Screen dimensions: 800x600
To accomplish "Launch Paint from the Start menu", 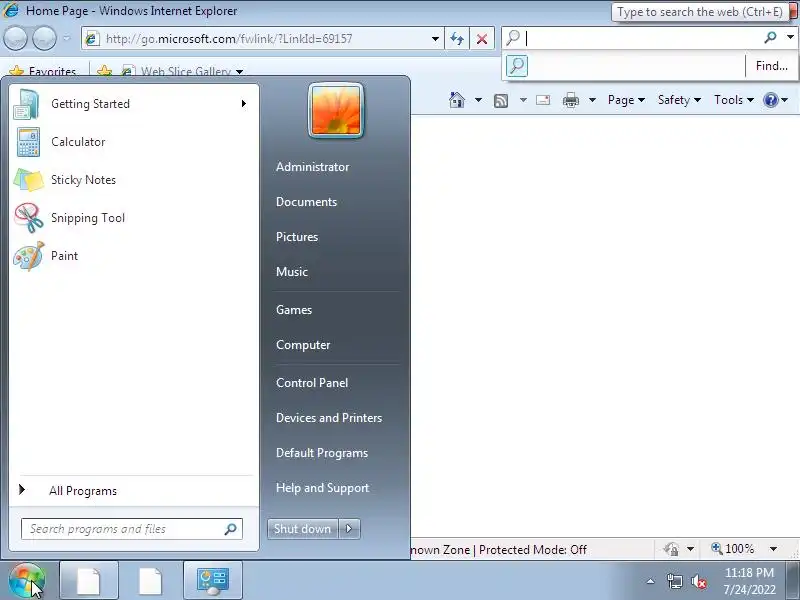I will point(133,256).
